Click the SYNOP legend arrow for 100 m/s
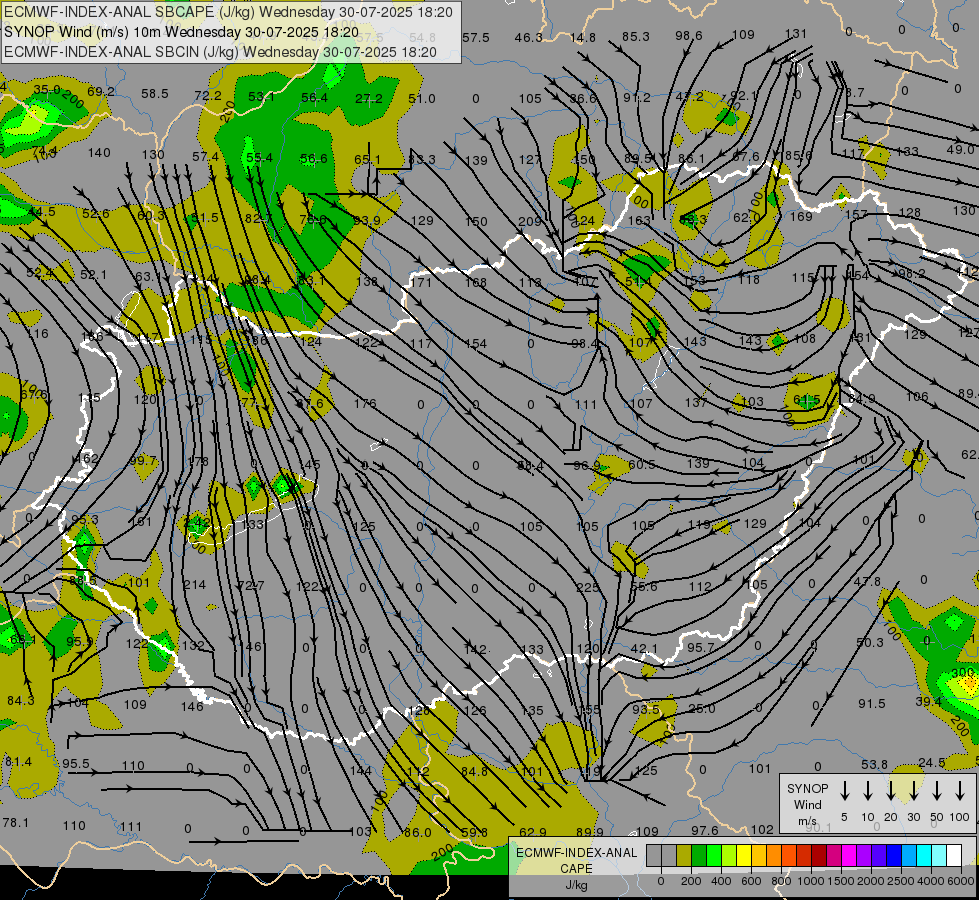 [x=960, y=790]
